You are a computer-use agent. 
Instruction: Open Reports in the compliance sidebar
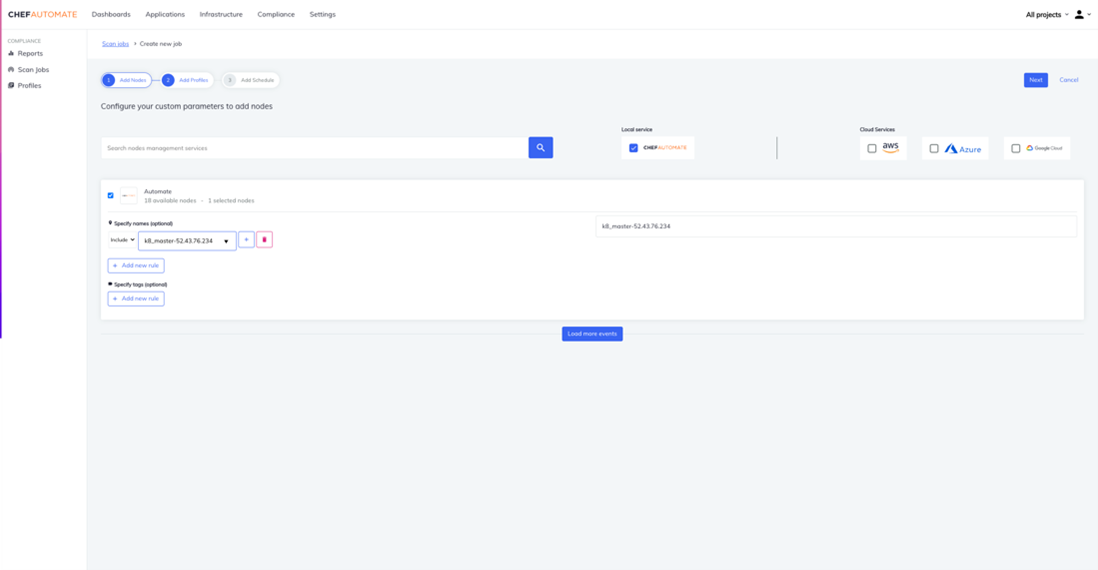30,54
